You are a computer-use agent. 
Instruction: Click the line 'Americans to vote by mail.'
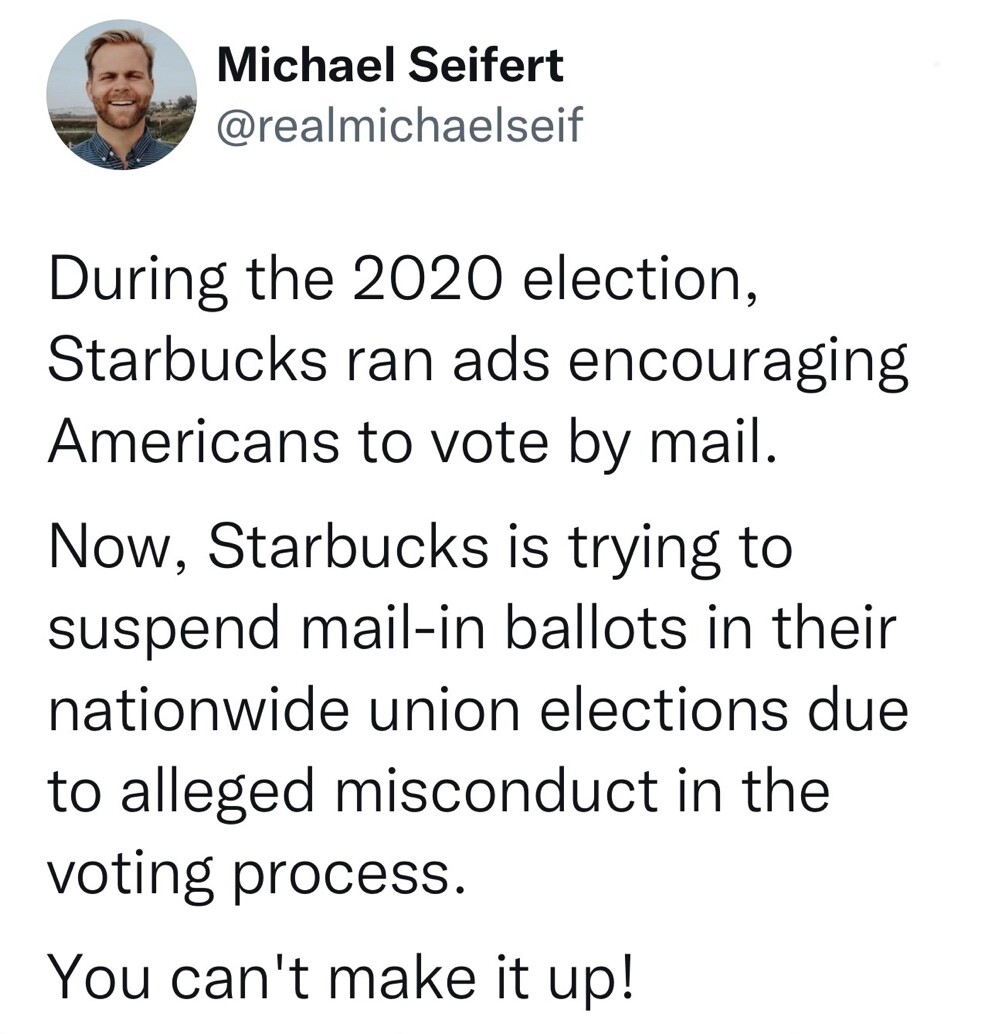(412, 443)
